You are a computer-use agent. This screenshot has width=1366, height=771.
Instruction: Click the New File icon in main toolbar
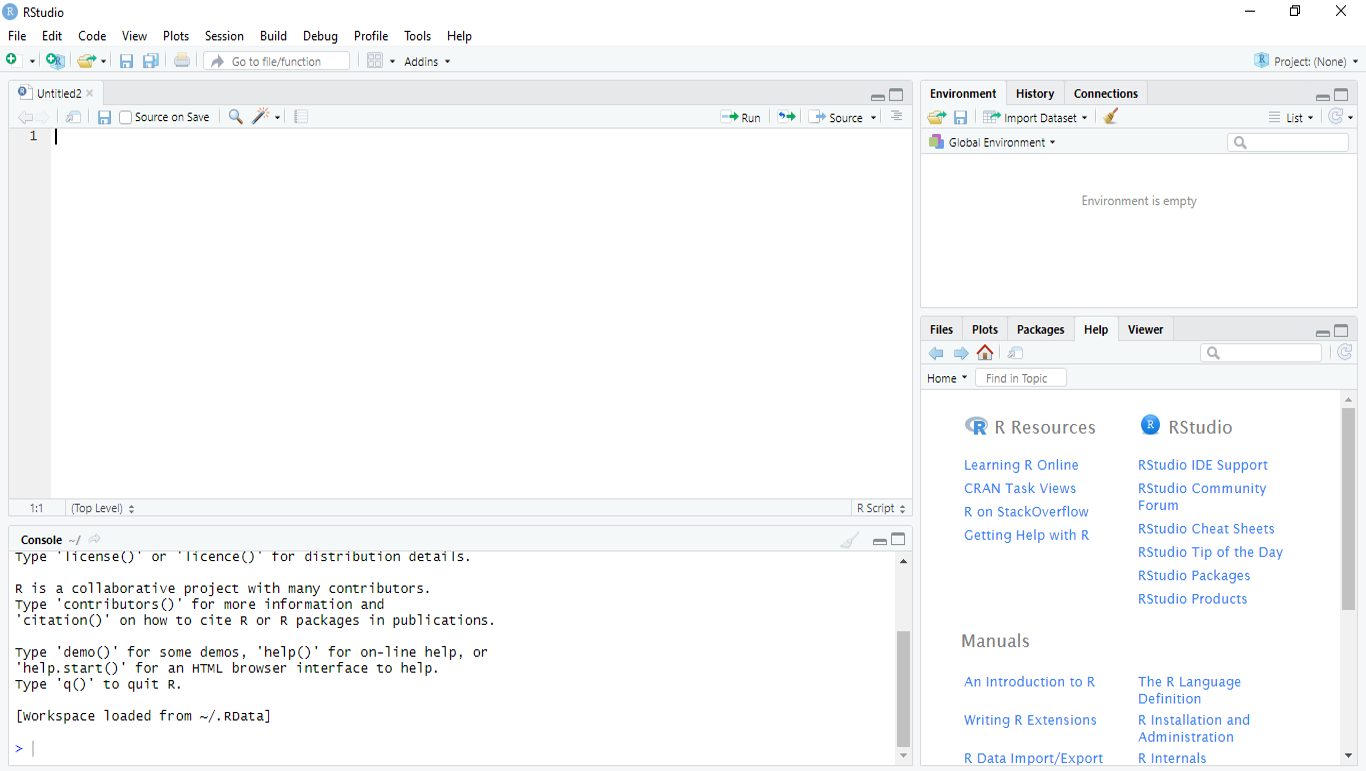point(12,61)
